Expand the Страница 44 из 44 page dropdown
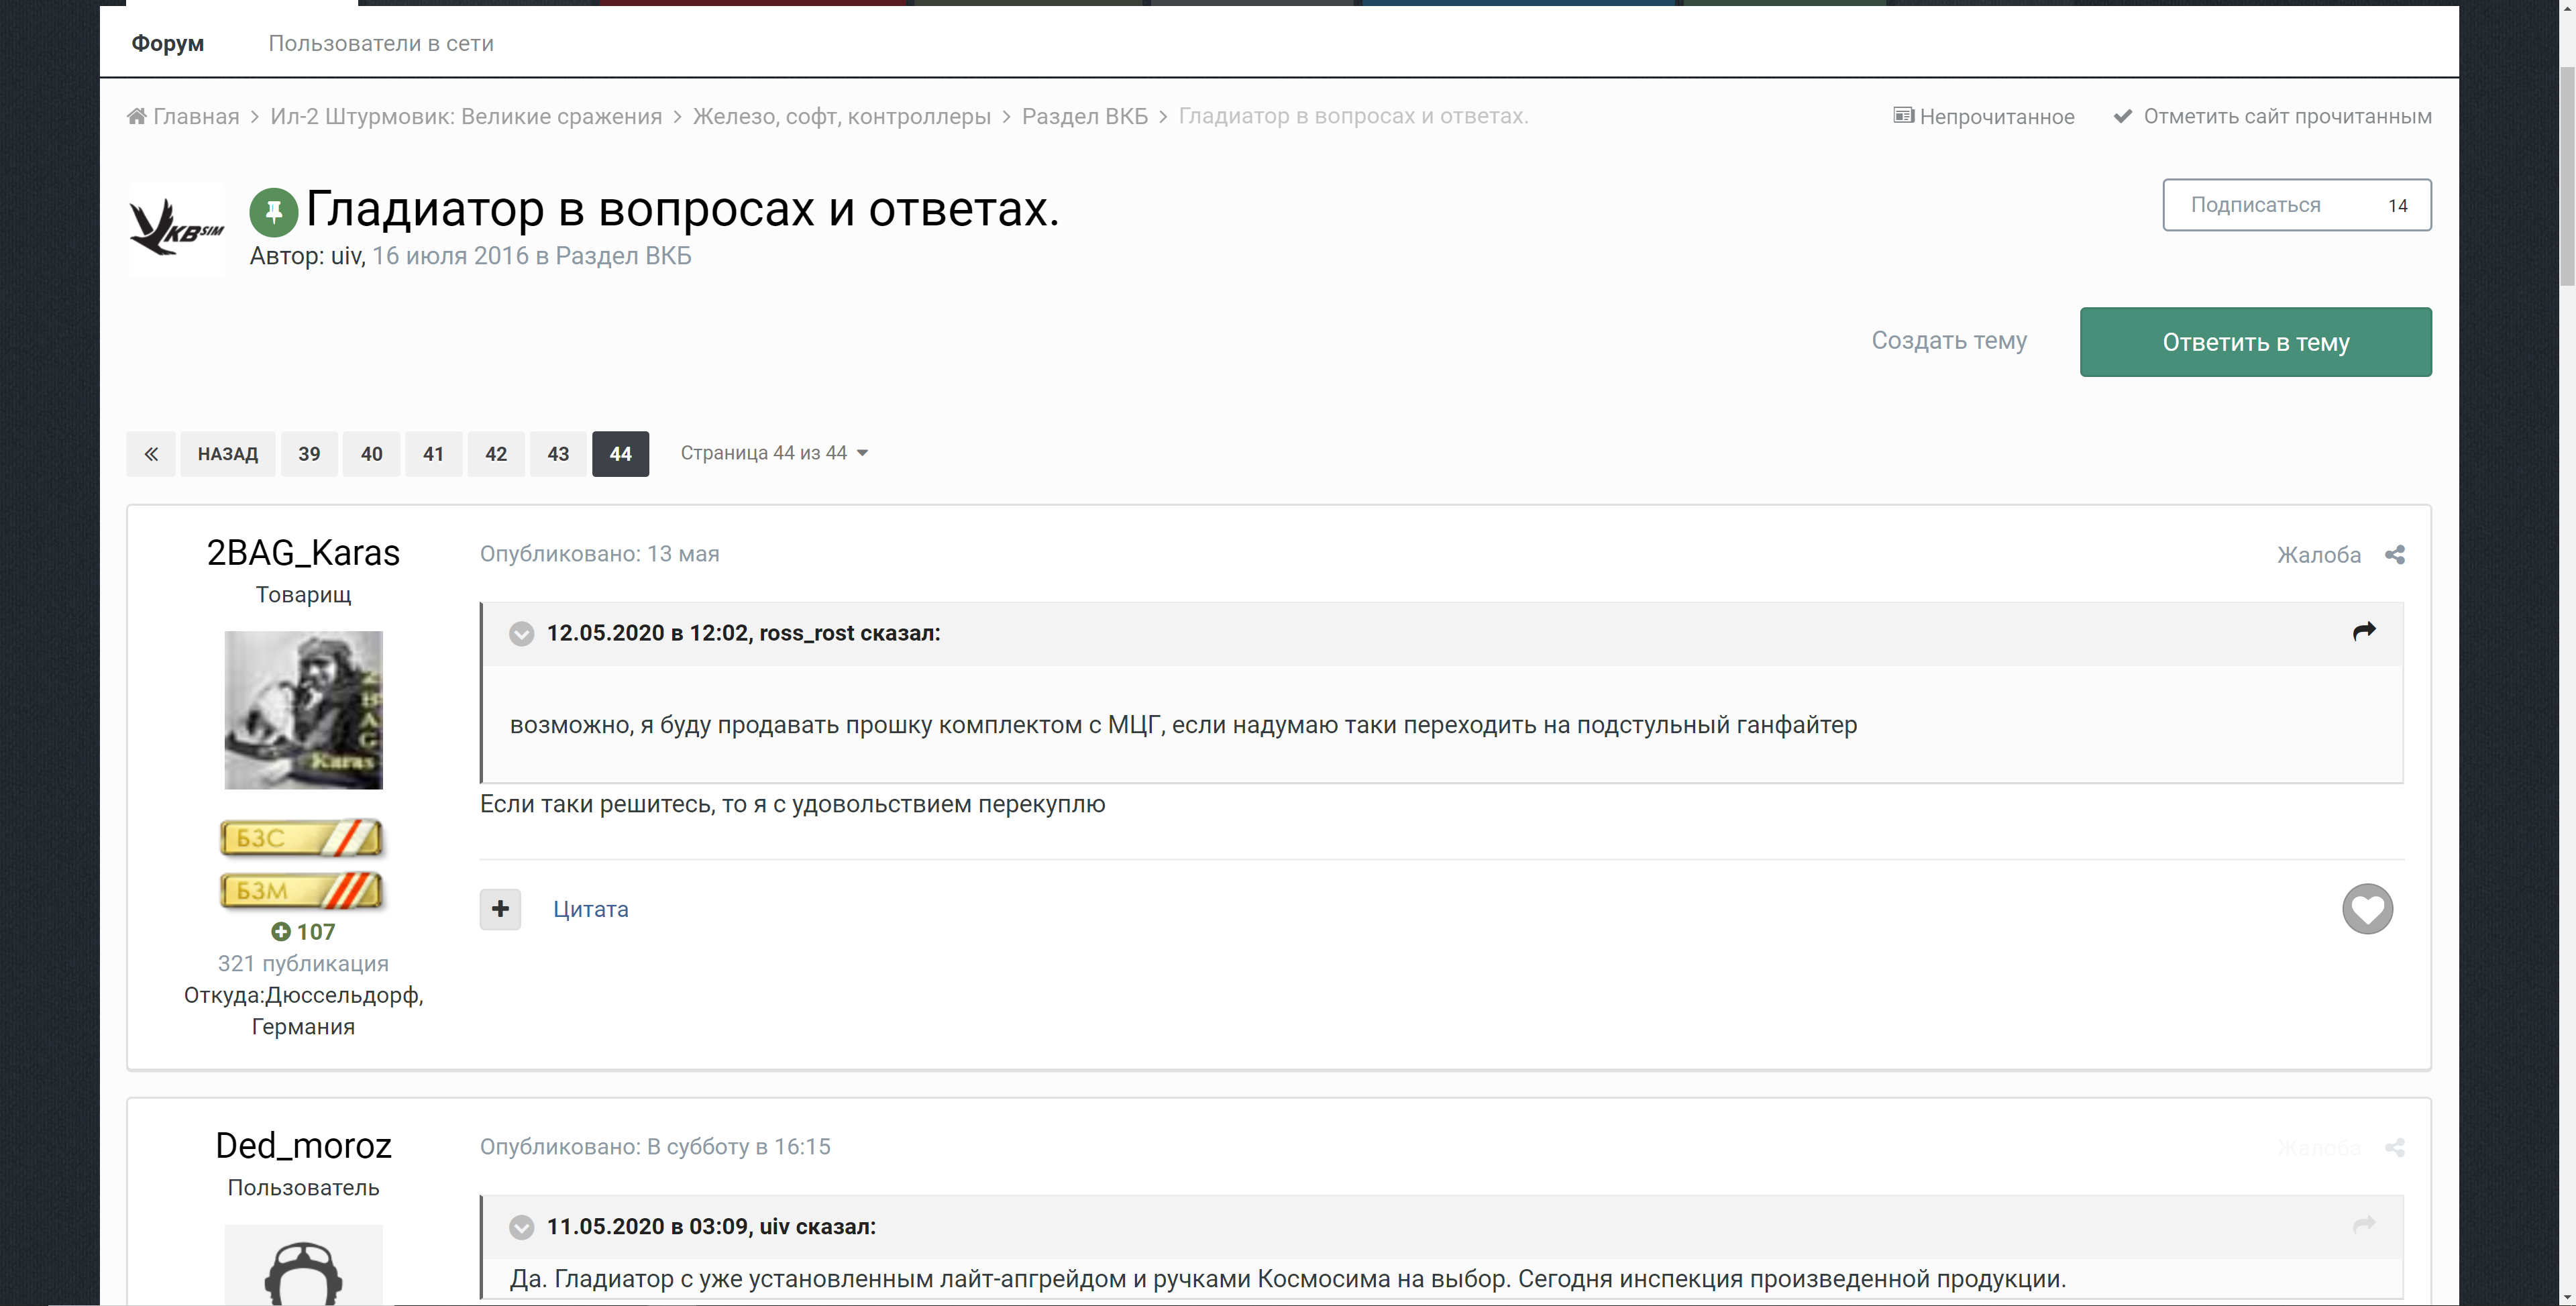2576x1306 pixels. coord(774,453)
